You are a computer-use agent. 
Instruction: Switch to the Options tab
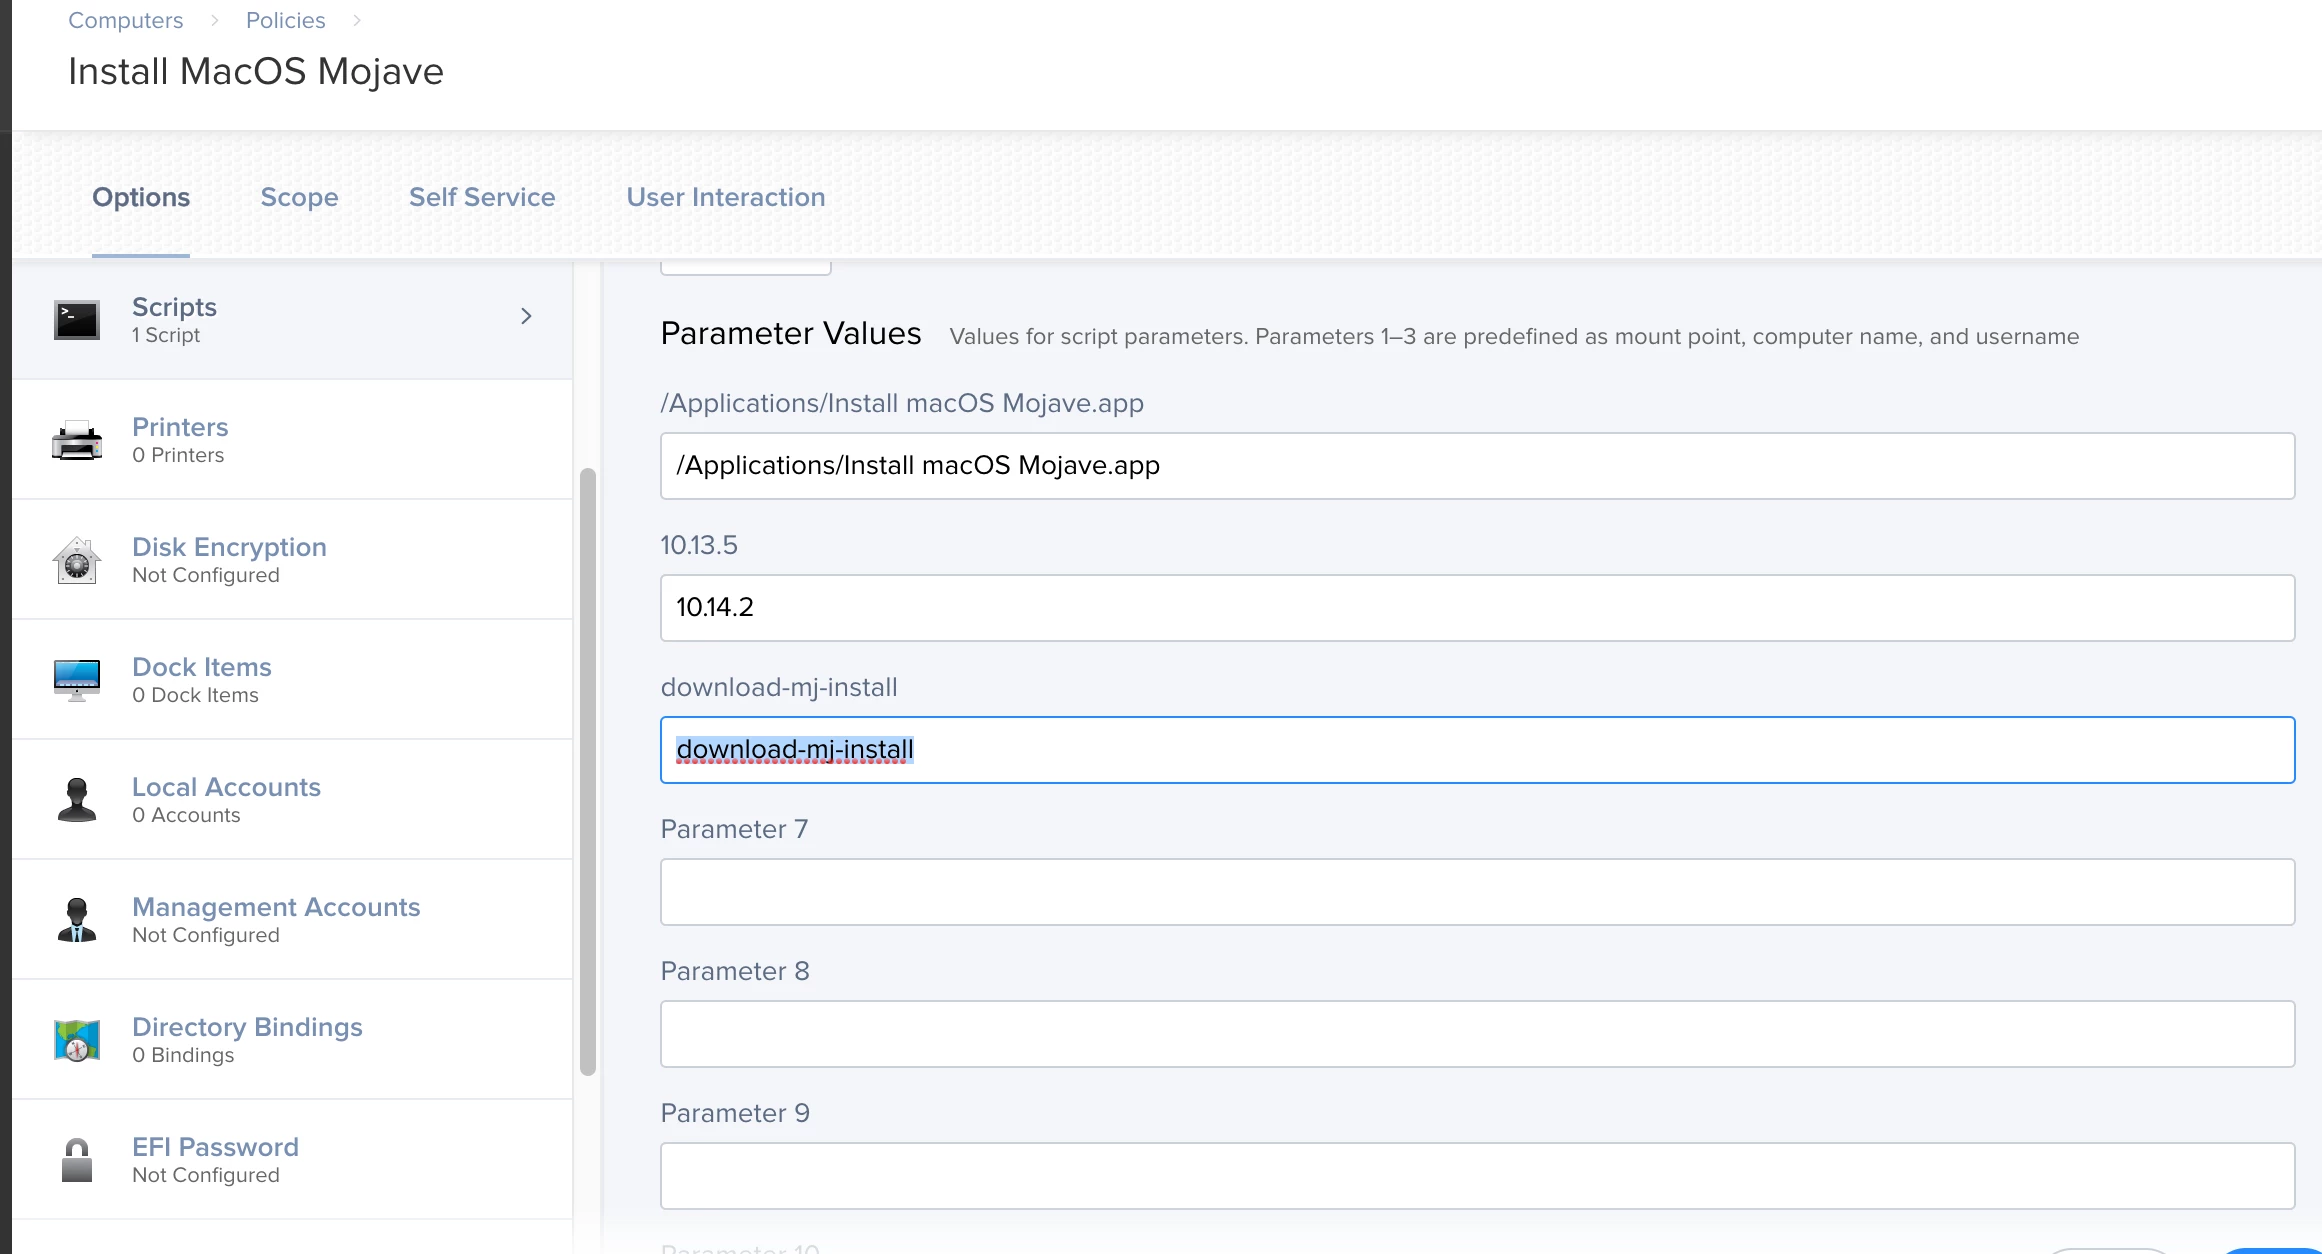[141, 197]
